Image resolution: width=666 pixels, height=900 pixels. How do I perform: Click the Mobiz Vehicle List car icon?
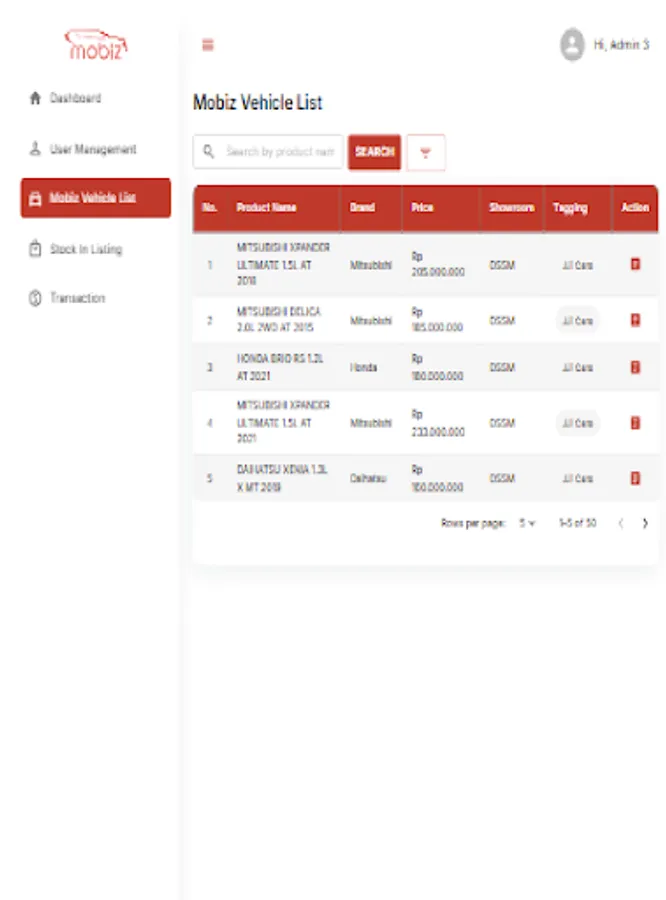coord(35,199)
